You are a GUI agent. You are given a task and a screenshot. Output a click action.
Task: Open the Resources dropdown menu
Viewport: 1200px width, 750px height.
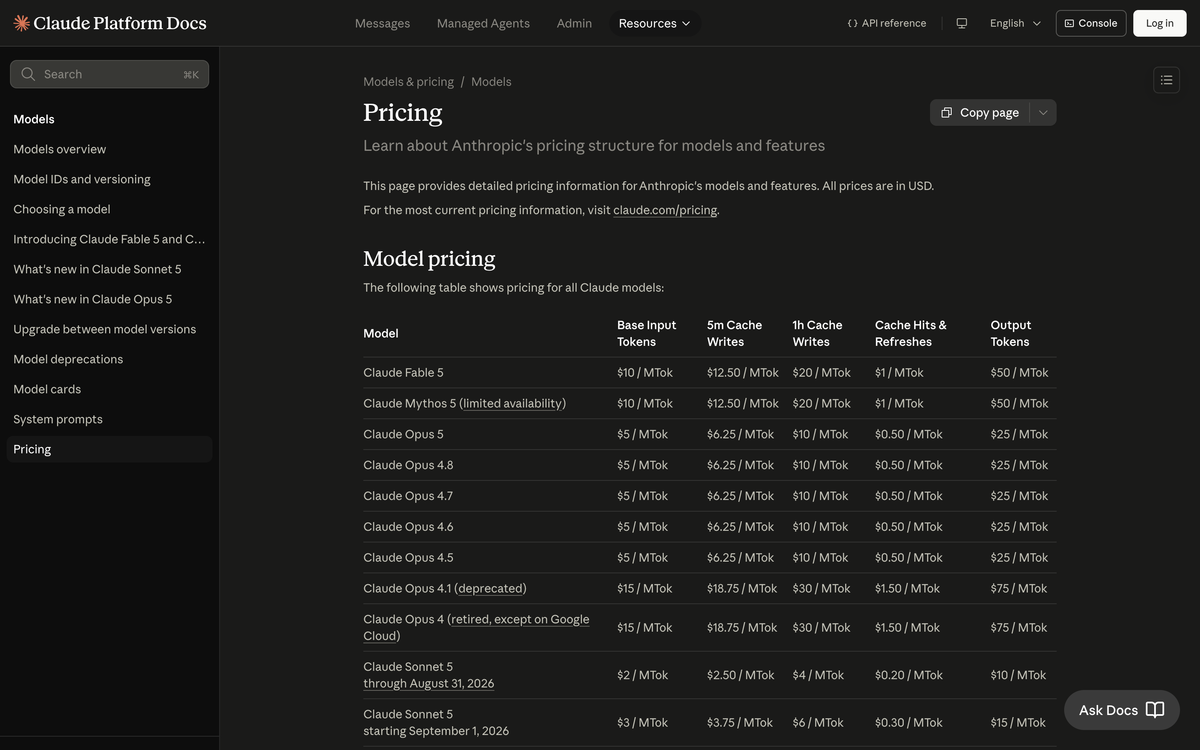coord(655,23)
